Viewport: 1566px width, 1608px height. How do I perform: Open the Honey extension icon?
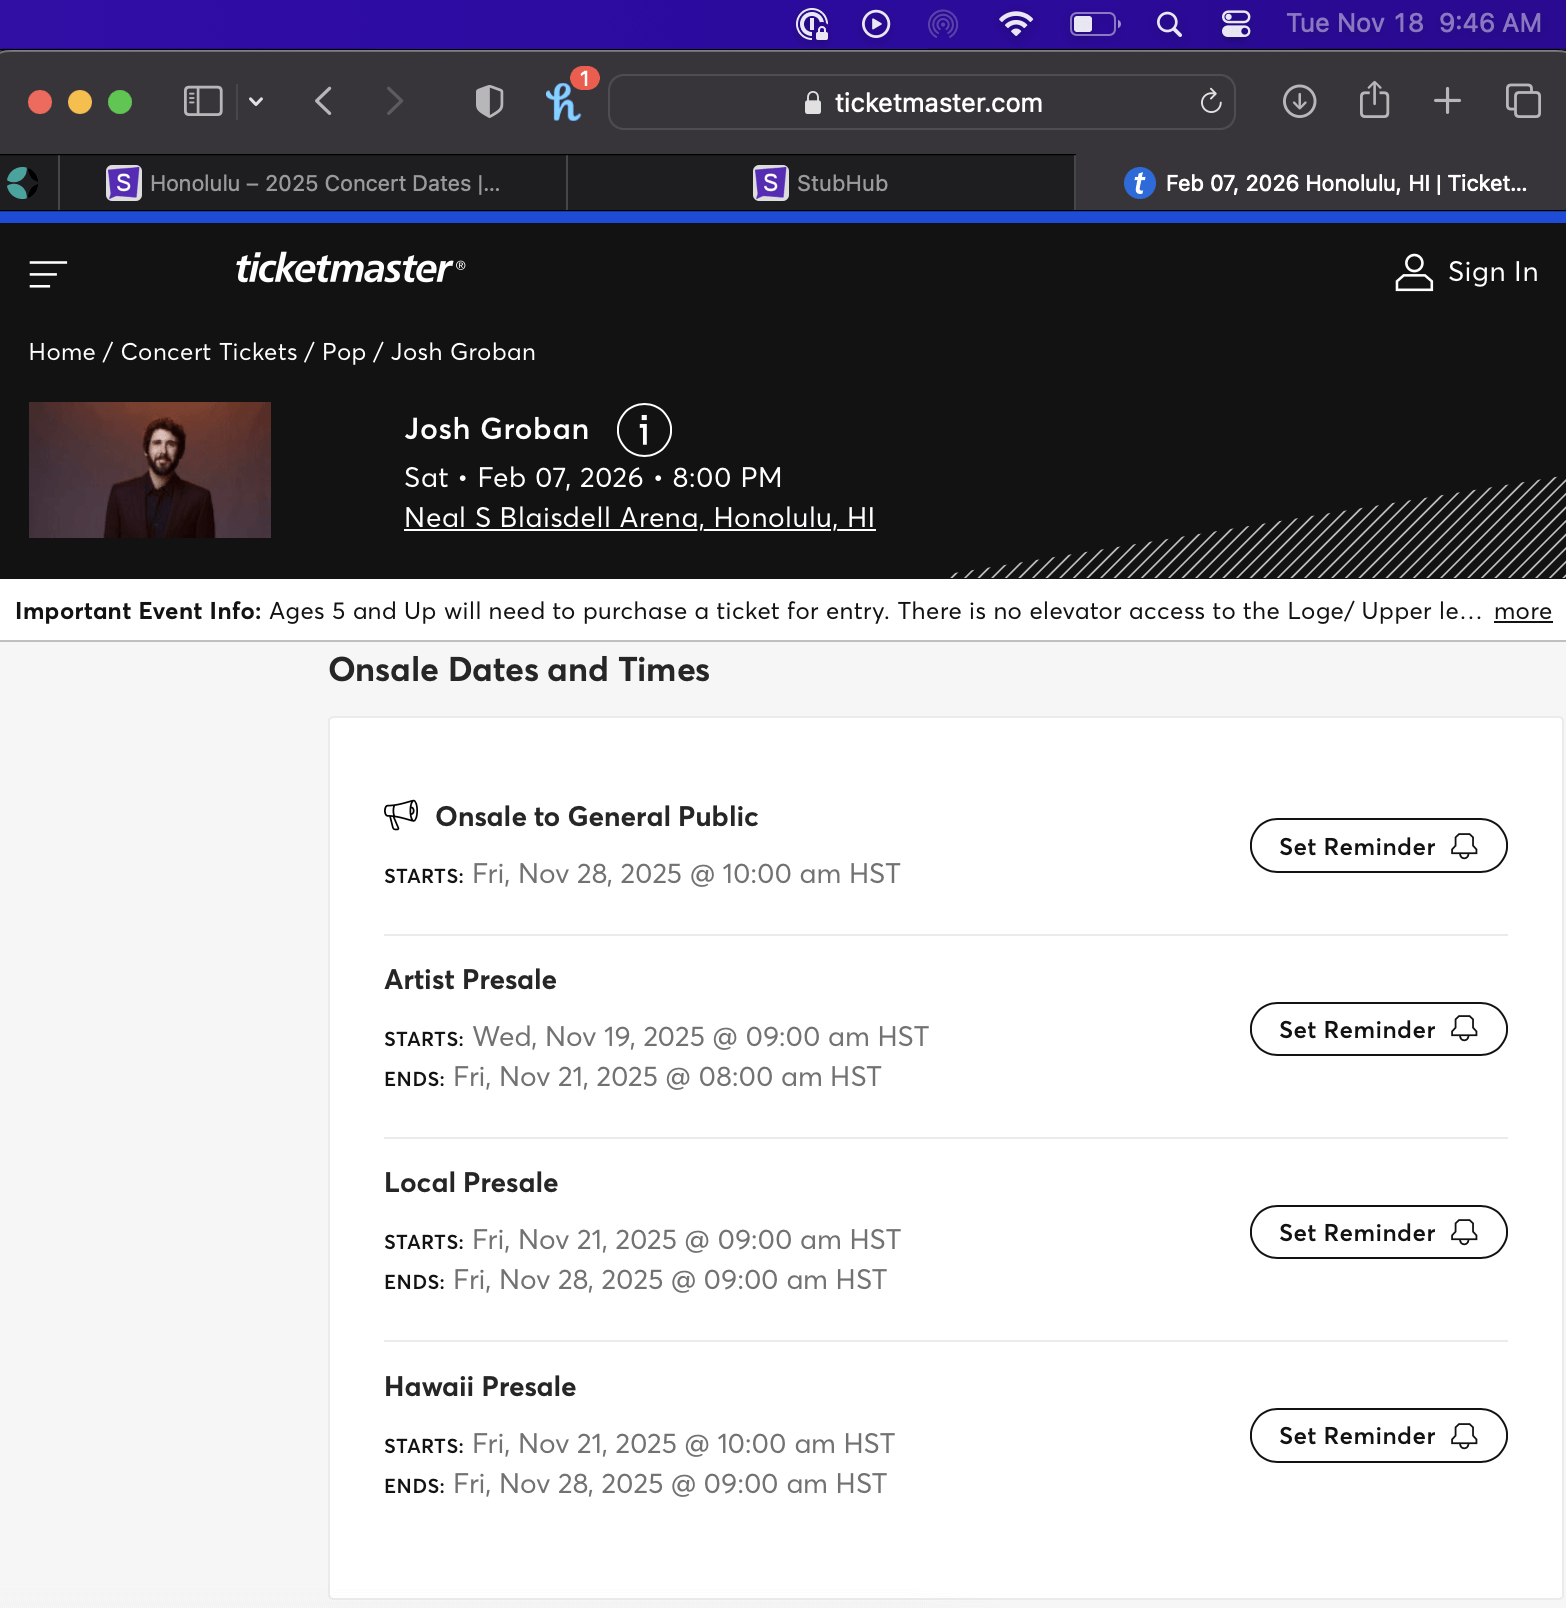pos(563,101)
